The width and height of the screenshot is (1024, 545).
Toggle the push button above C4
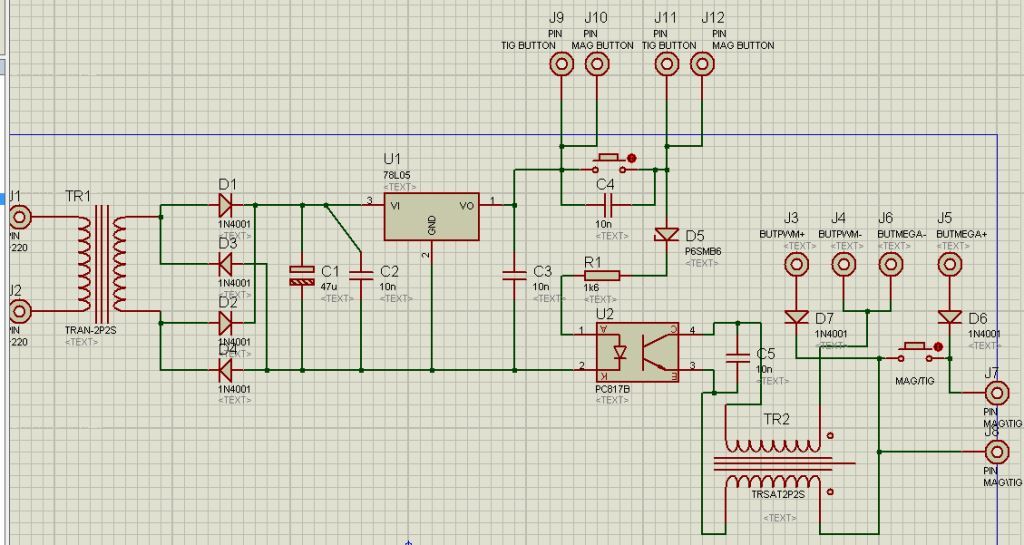(x=612, y=163)
